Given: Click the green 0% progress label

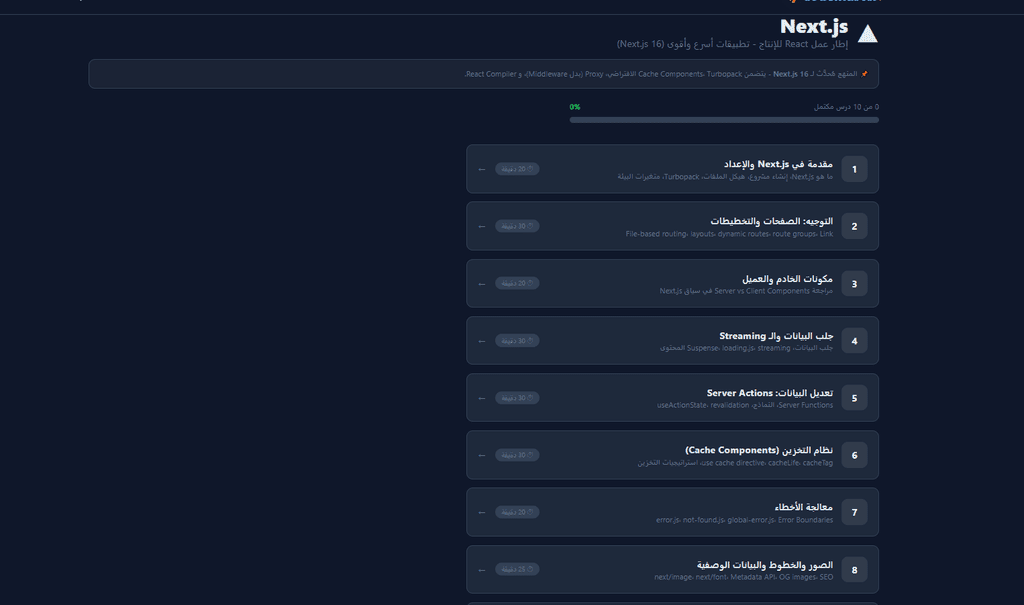Looking at the screenshot, I should (575, 107).
